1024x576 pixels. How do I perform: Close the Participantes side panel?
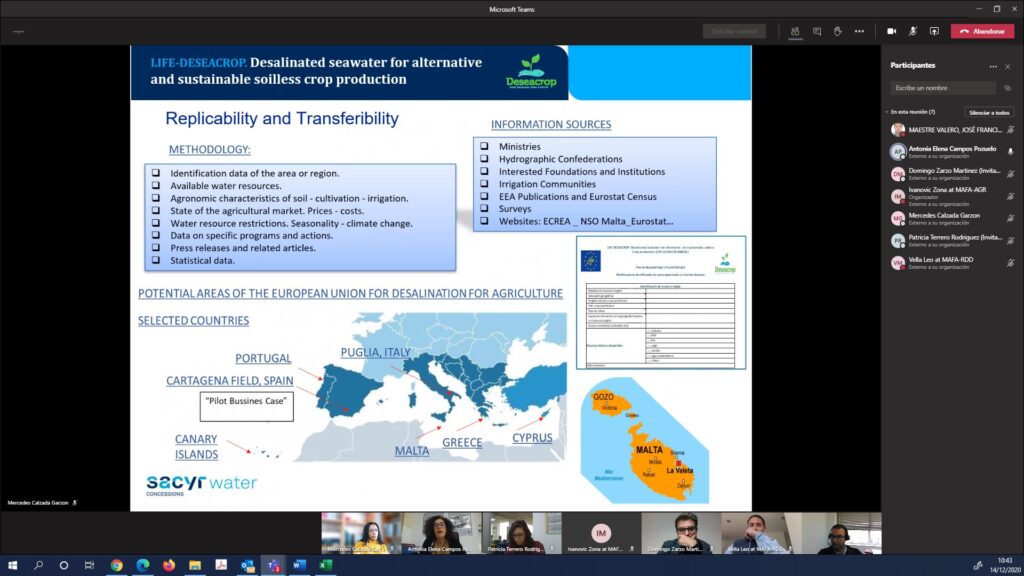pyautogui.click(x=1008, y=66)
